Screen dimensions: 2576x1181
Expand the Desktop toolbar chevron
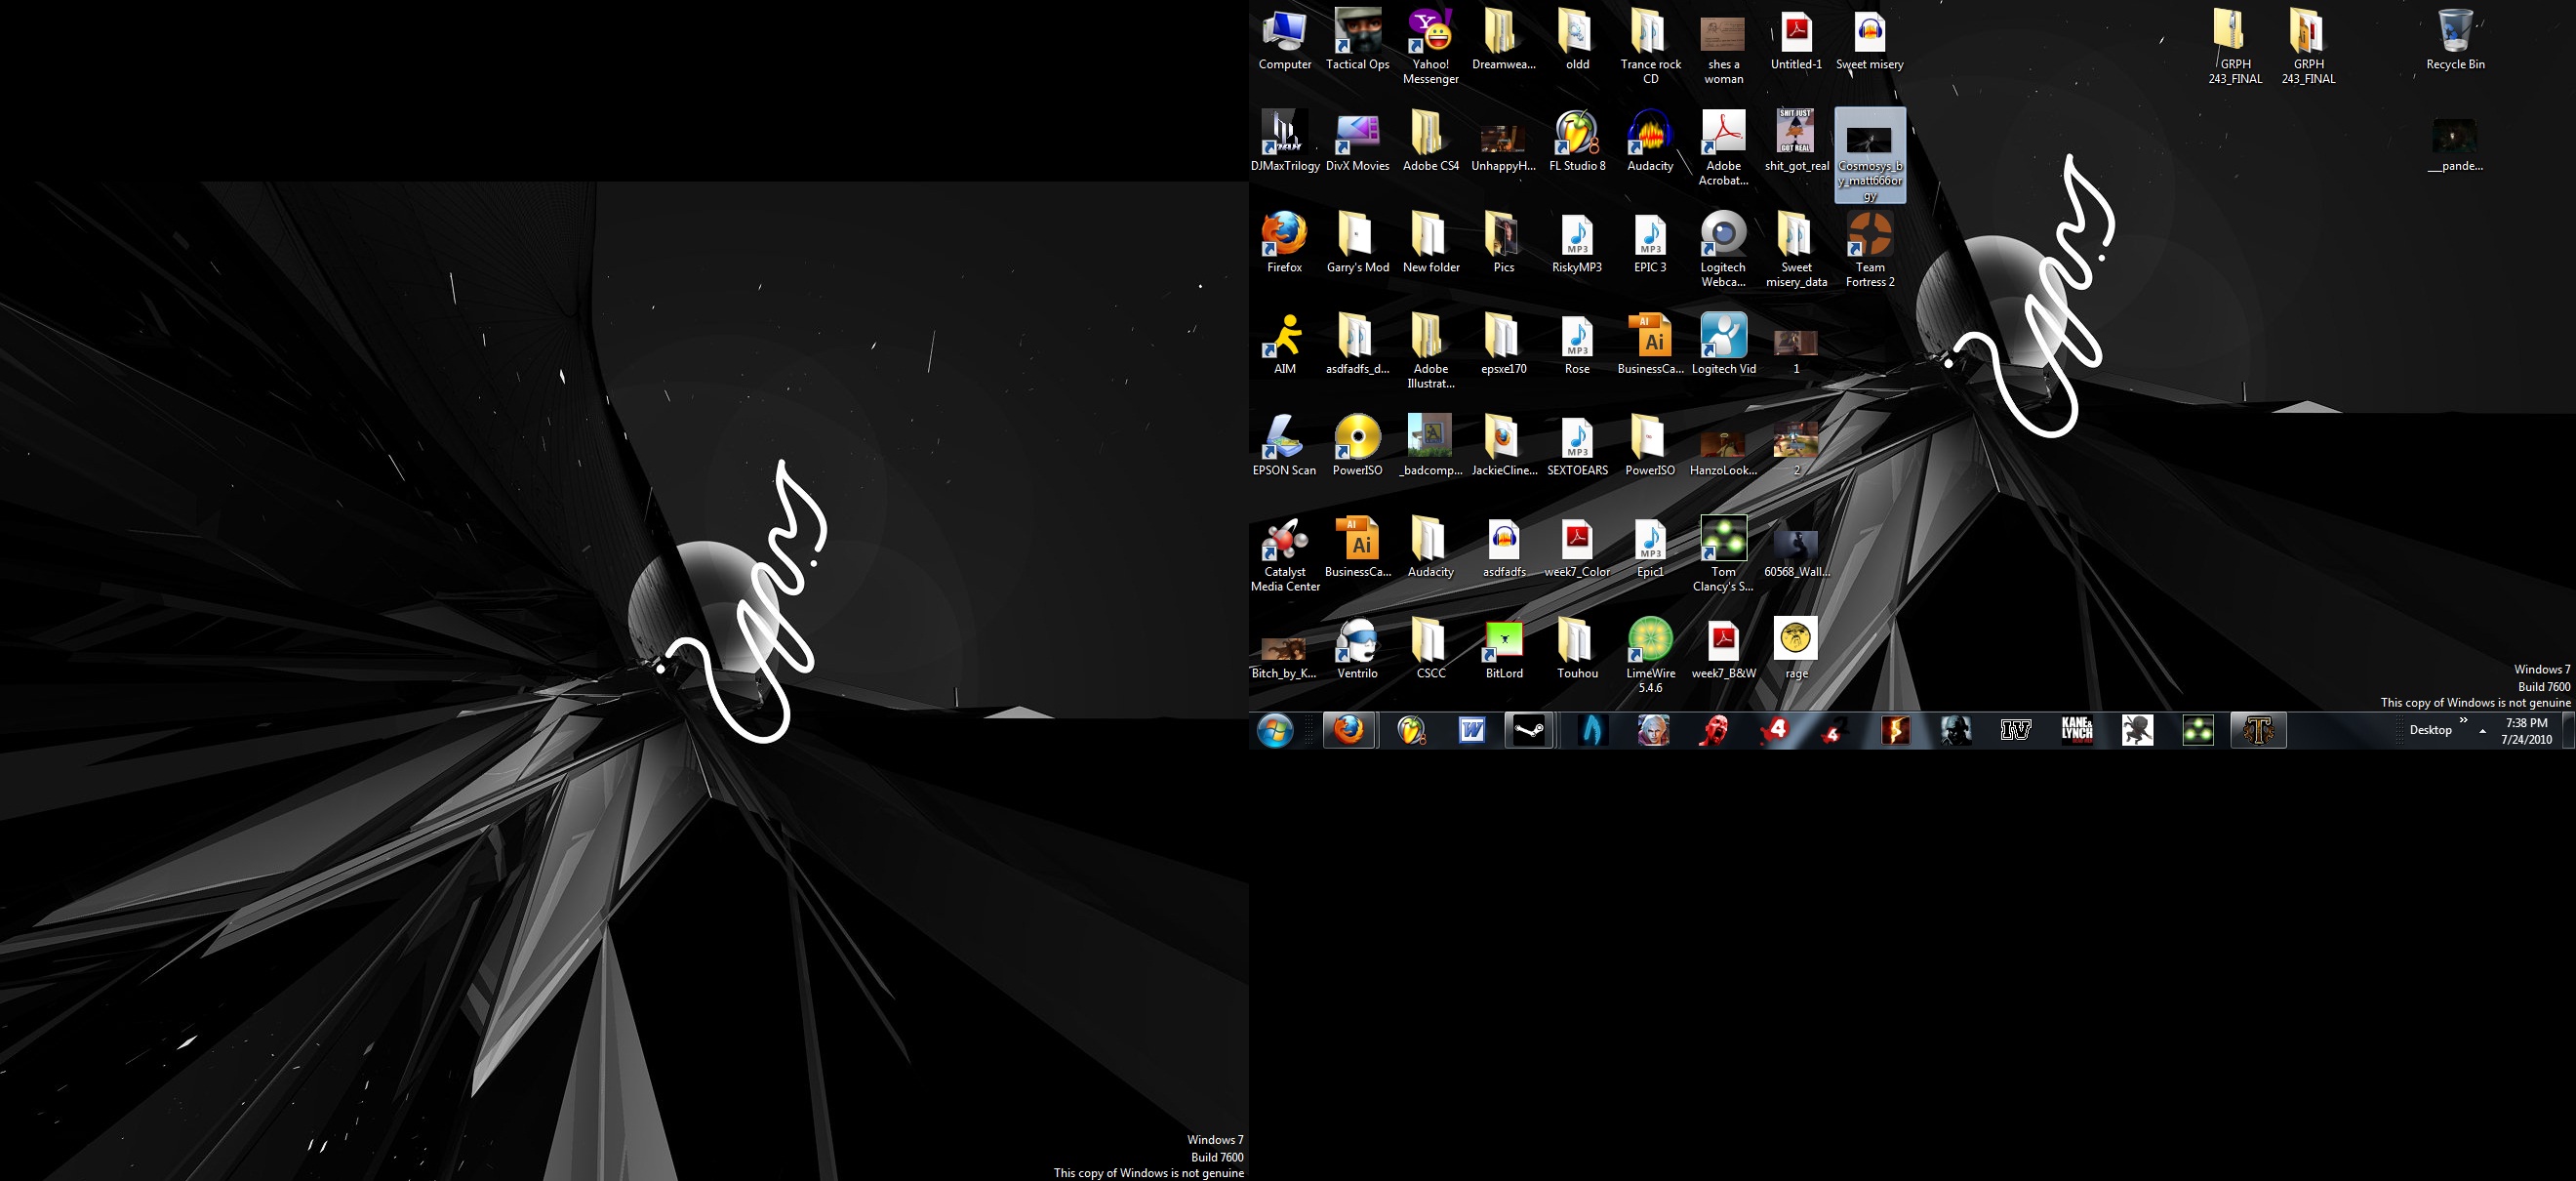click(2463, 720)
